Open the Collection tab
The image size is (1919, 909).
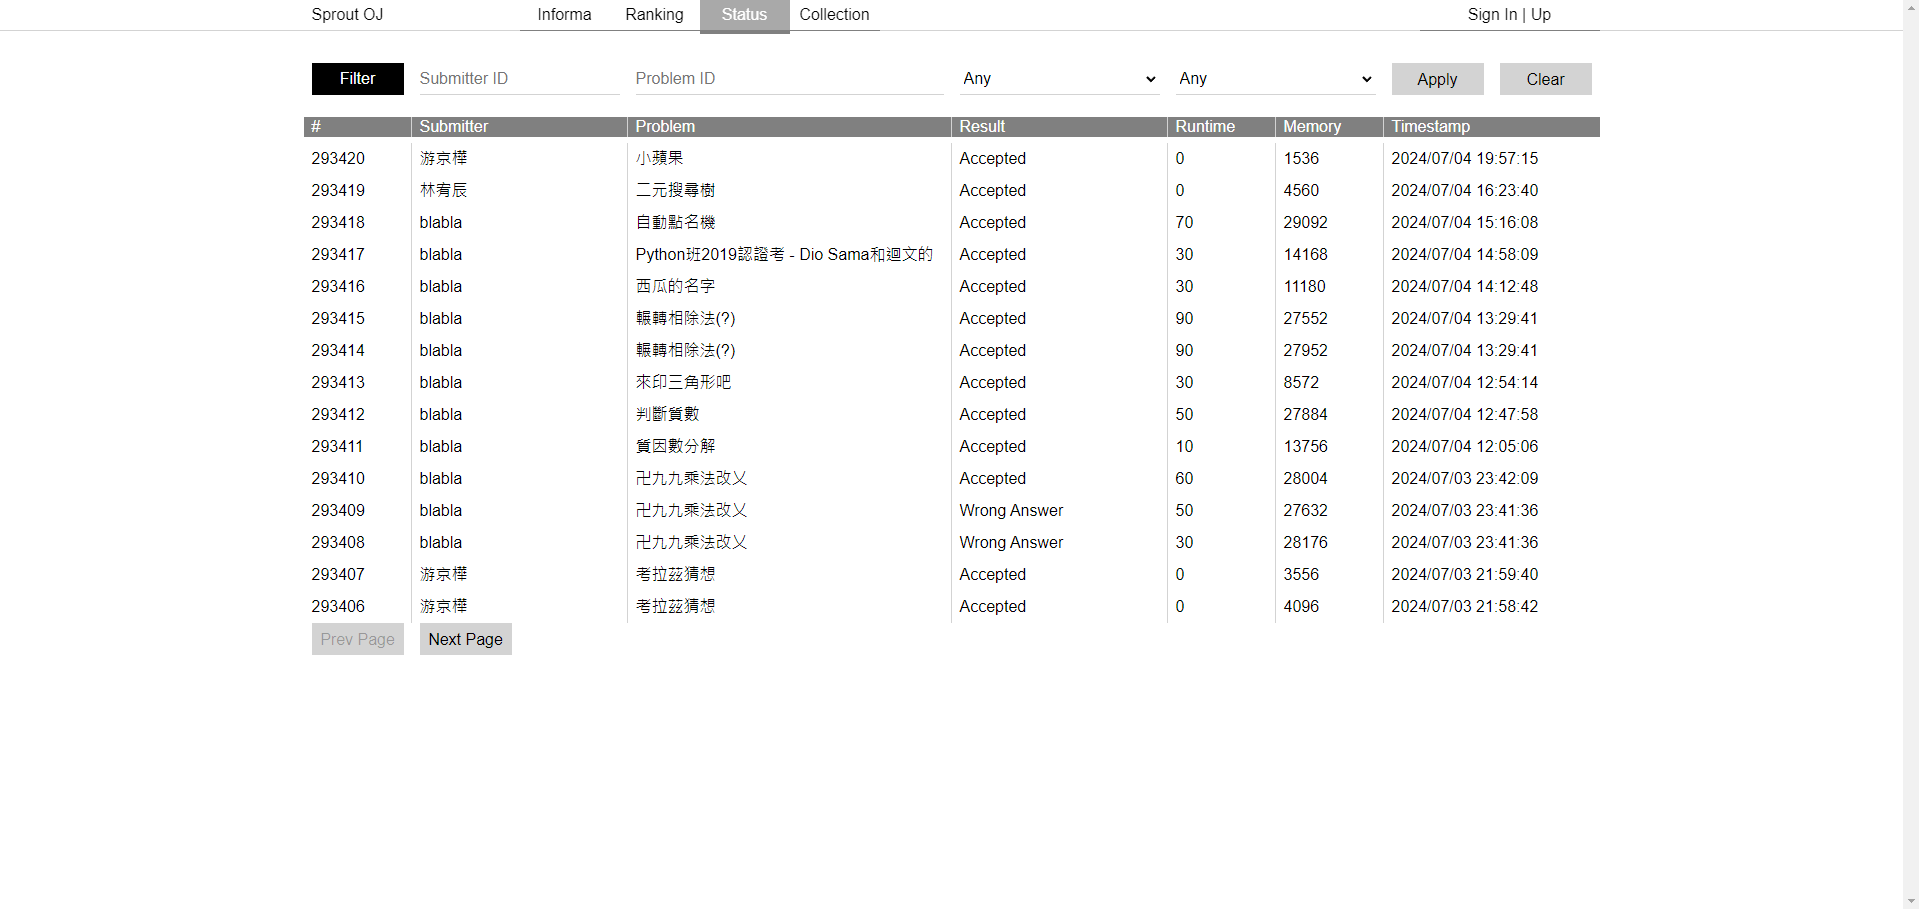(834, 15)
